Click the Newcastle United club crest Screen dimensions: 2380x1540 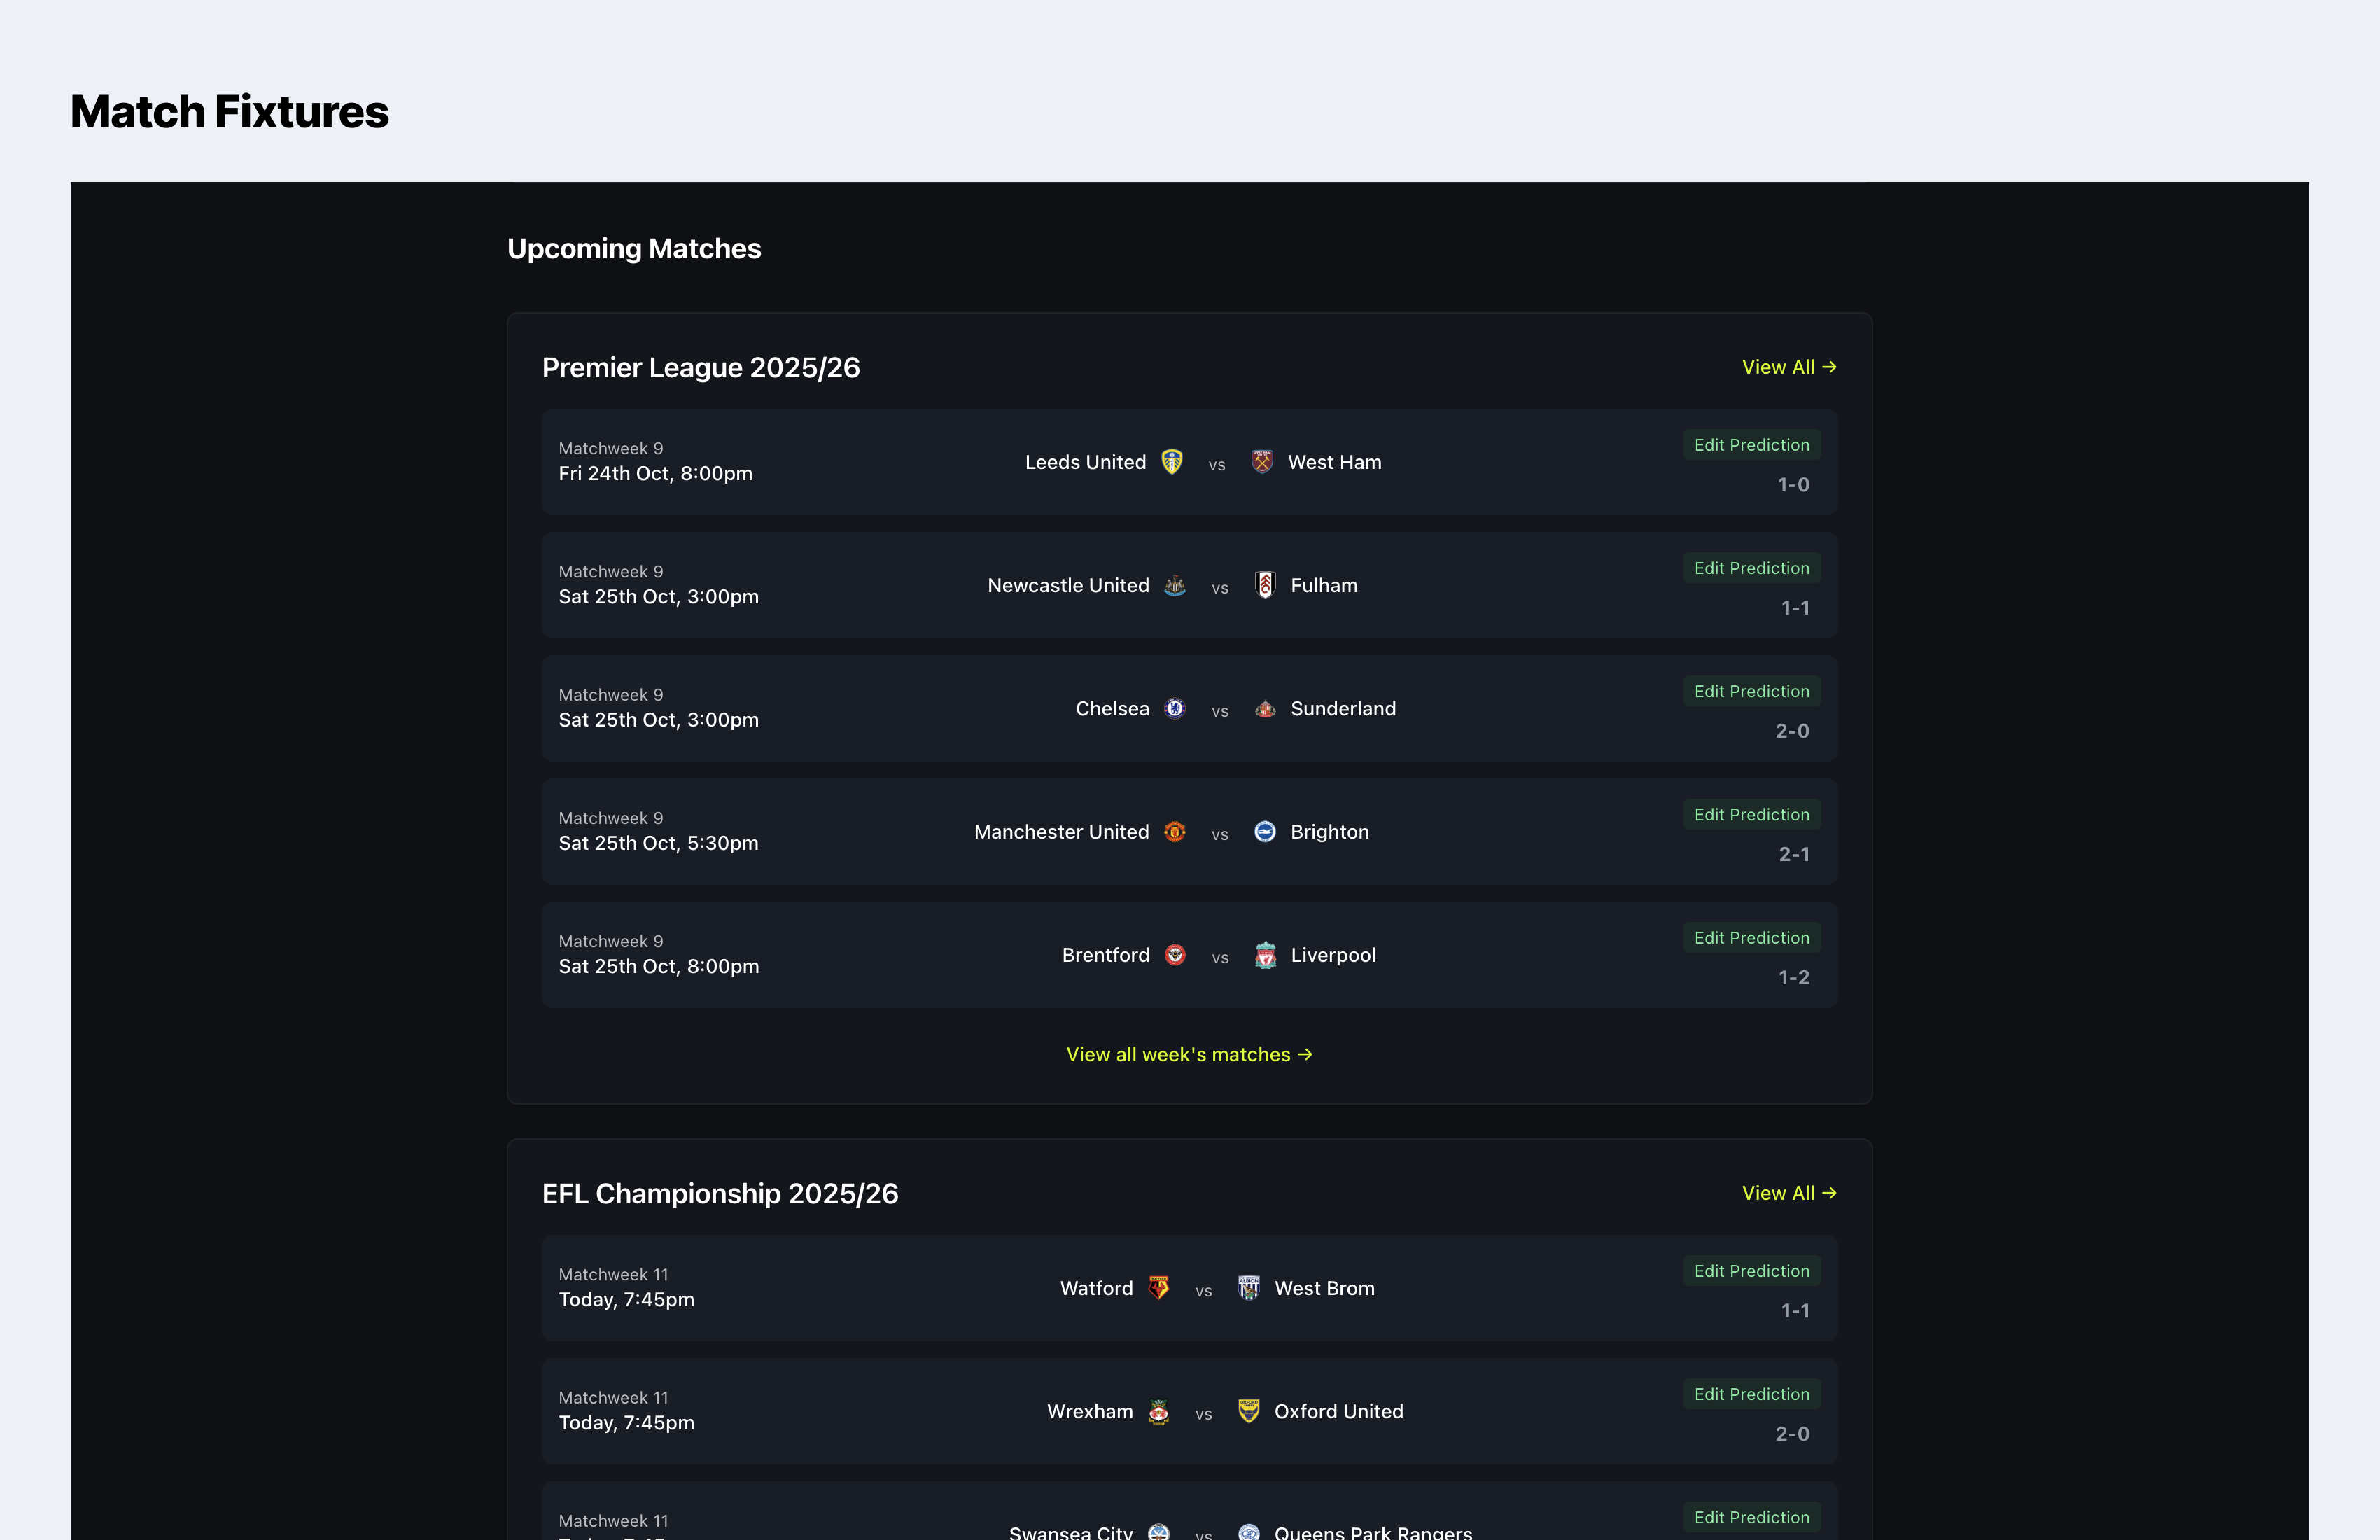pos(1175,585)
